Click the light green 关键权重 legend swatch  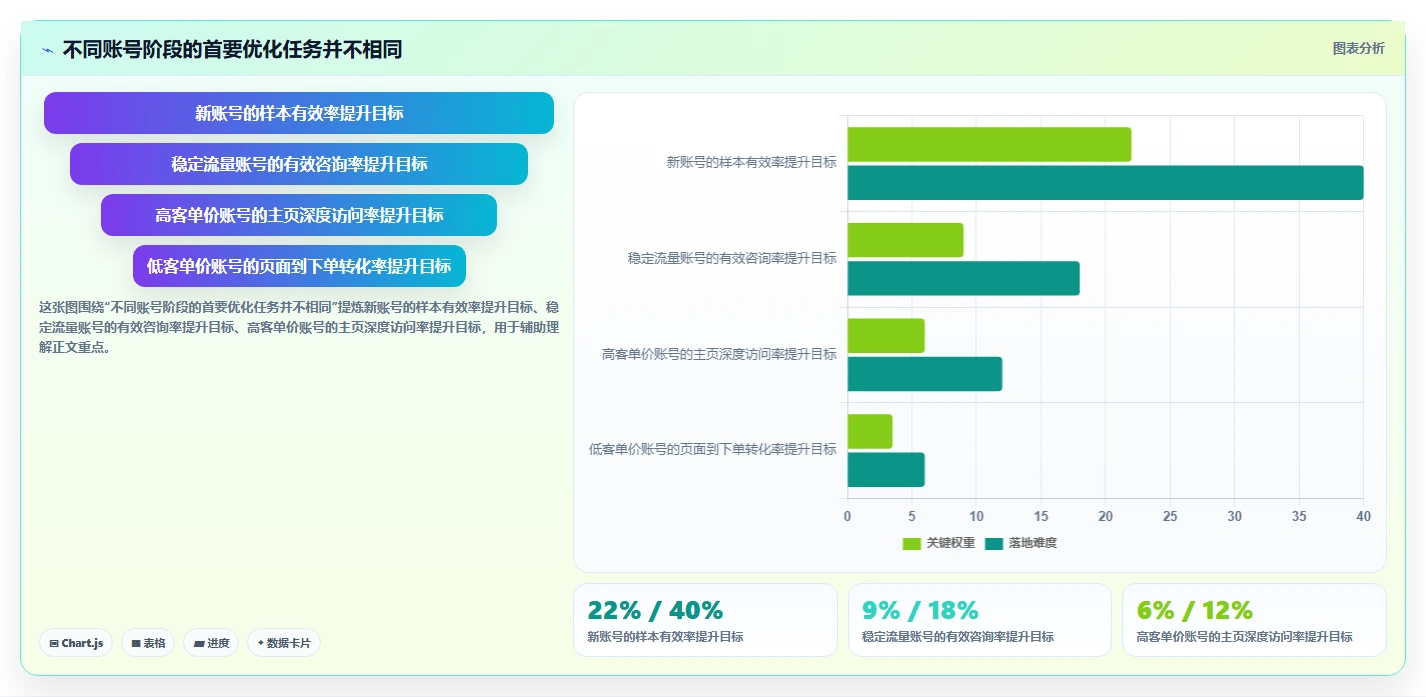[912, 543]
